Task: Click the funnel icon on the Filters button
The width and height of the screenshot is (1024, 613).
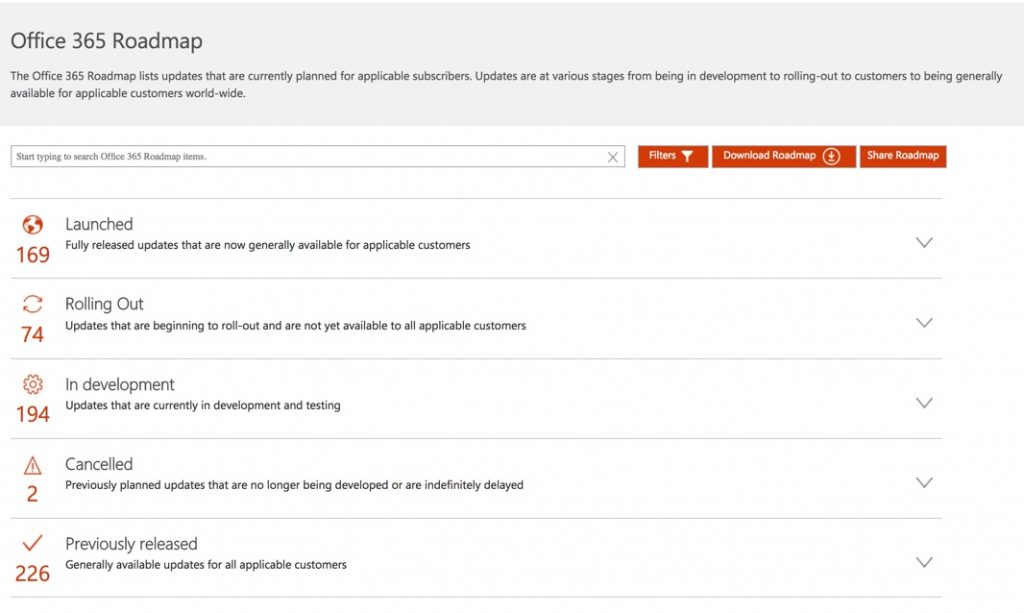Action: (690, 156)
